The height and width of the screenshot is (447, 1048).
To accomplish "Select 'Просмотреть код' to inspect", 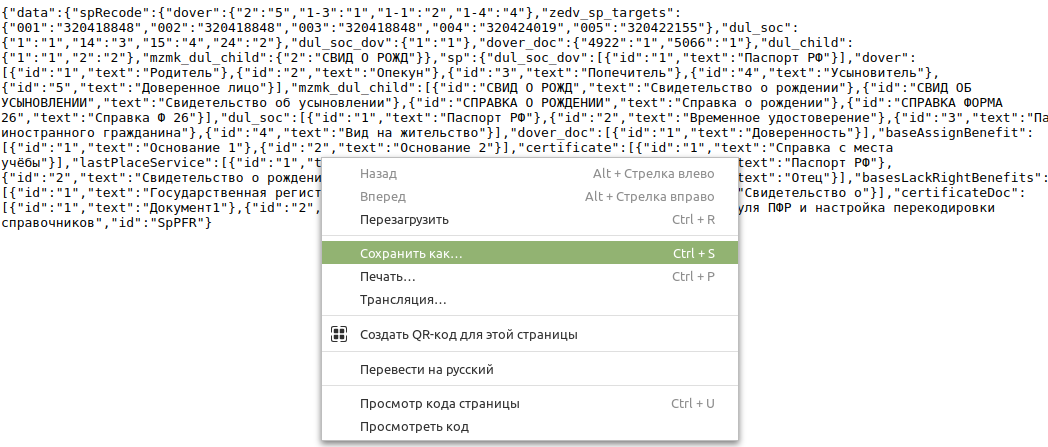I will tap(414, 426).
